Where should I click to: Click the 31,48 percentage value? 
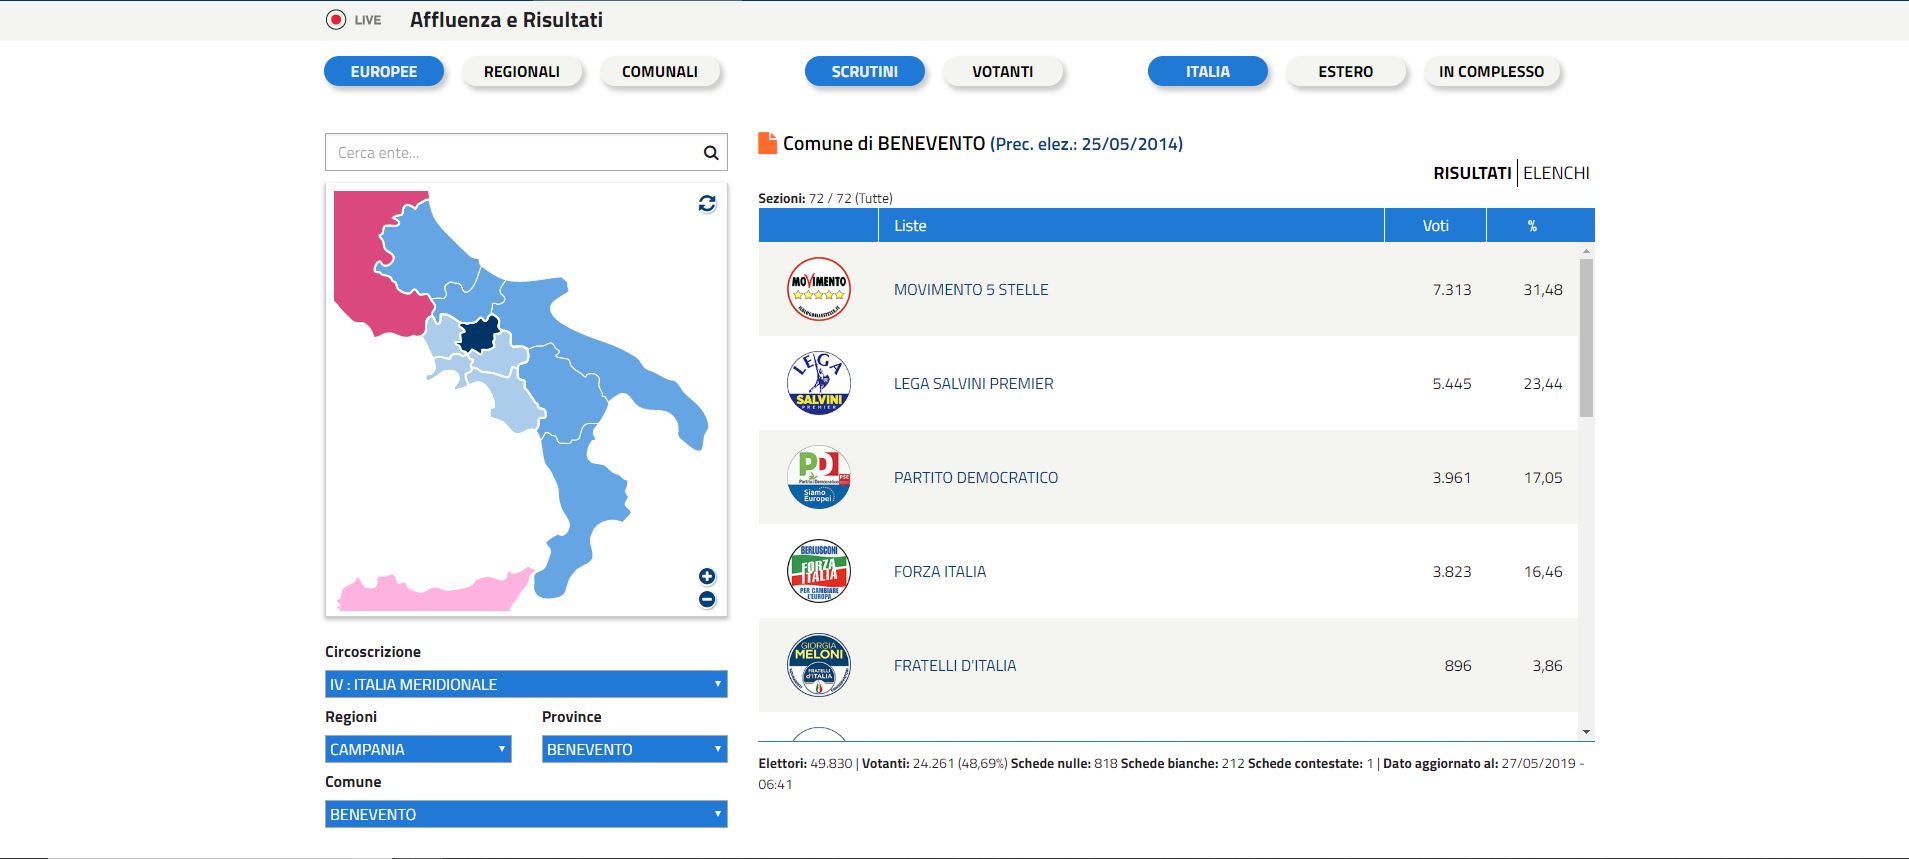pos(1543,290)
